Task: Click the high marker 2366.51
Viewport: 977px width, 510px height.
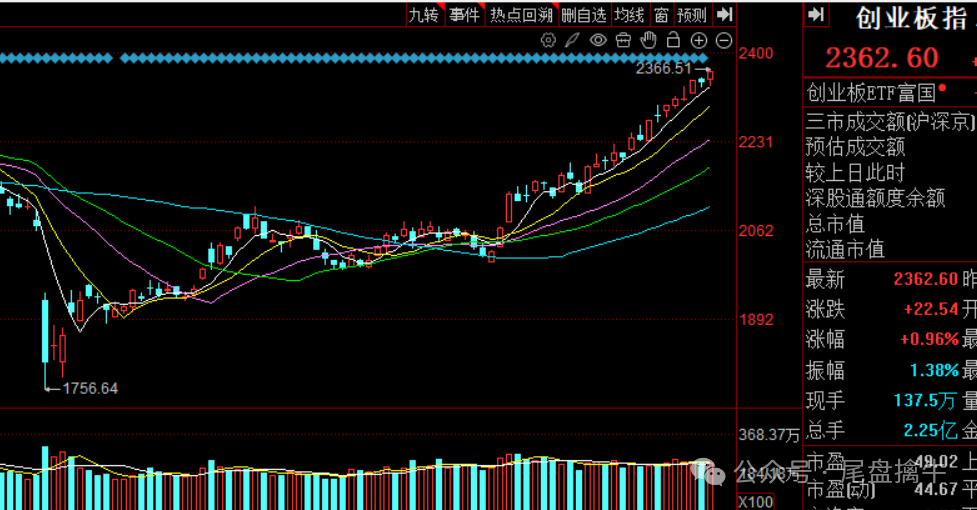Action: [x=664, y=68]
